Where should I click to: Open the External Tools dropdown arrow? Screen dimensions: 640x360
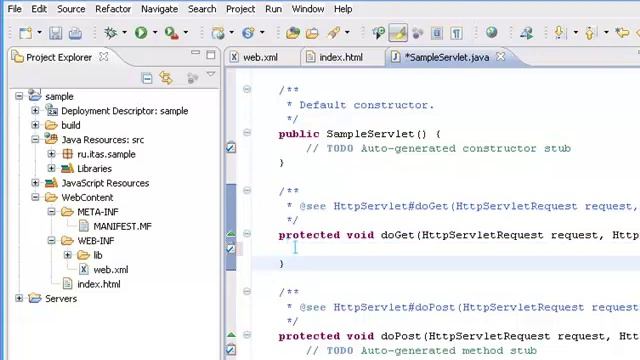186,32
